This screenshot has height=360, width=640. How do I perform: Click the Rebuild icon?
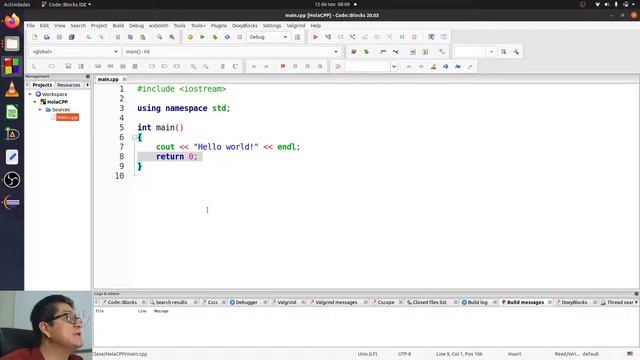tap(227, 37)
